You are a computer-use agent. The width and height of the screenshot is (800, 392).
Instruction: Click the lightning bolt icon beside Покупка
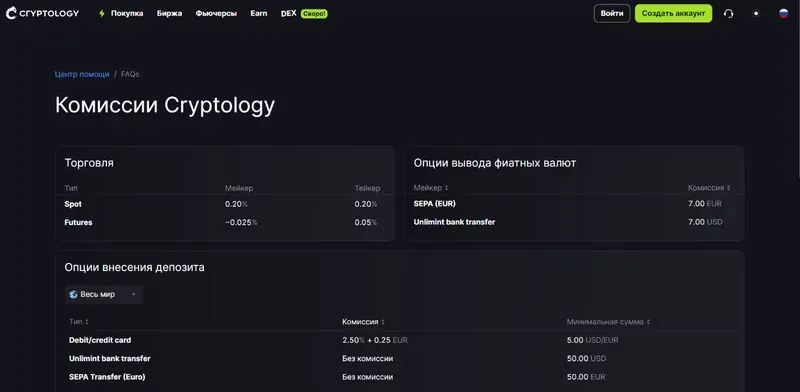[x=102, y=14]
